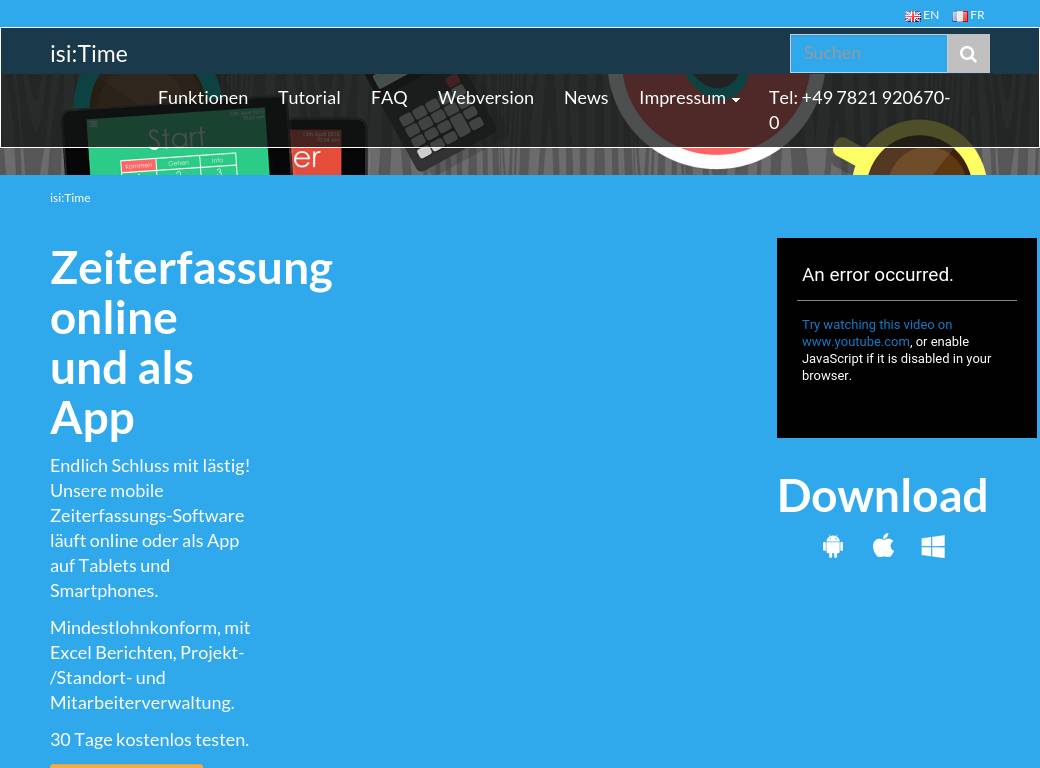This screenshot has width=1040, height=768.
Task: Click the Apple download icon
Action: point(883,546)
